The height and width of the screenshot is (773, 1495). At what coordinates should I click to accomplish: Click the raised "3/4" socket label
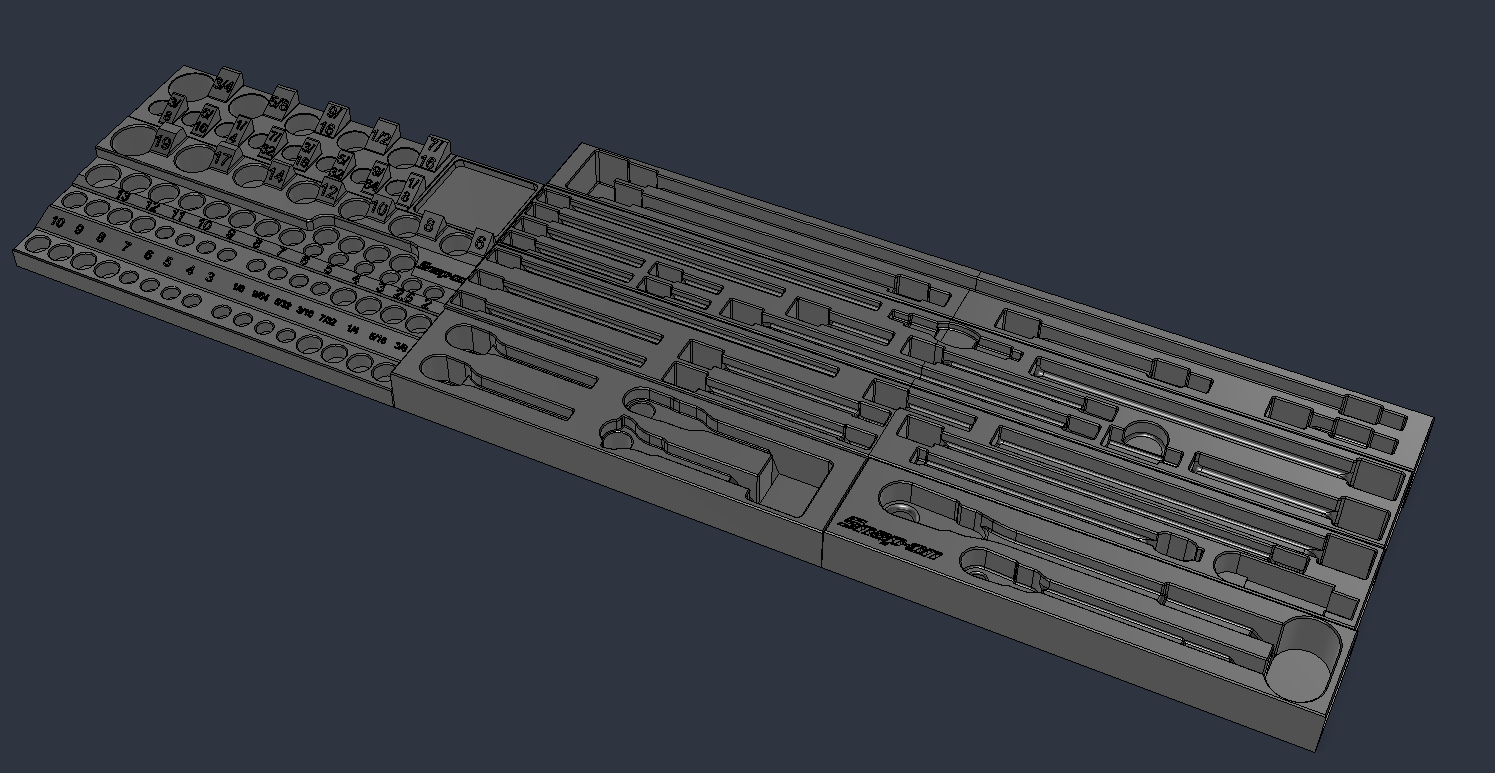pos(224,87)
